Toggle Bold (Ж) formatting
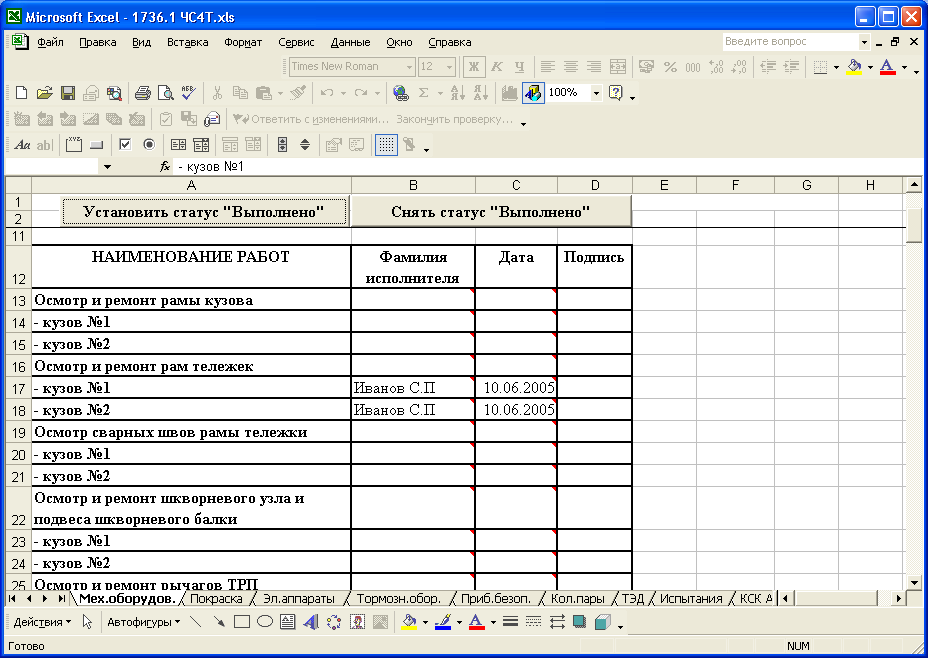 click(473, 67)
